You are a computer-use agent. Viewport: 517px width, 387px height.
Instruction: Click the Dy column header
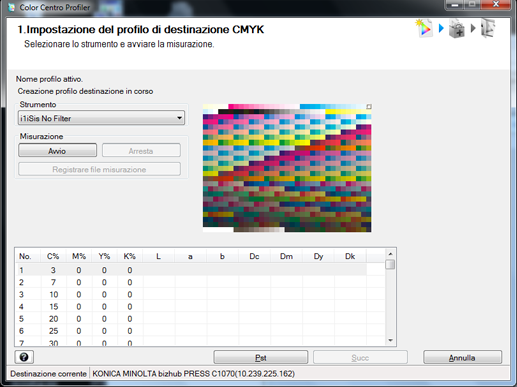click(x=318, y=256)
